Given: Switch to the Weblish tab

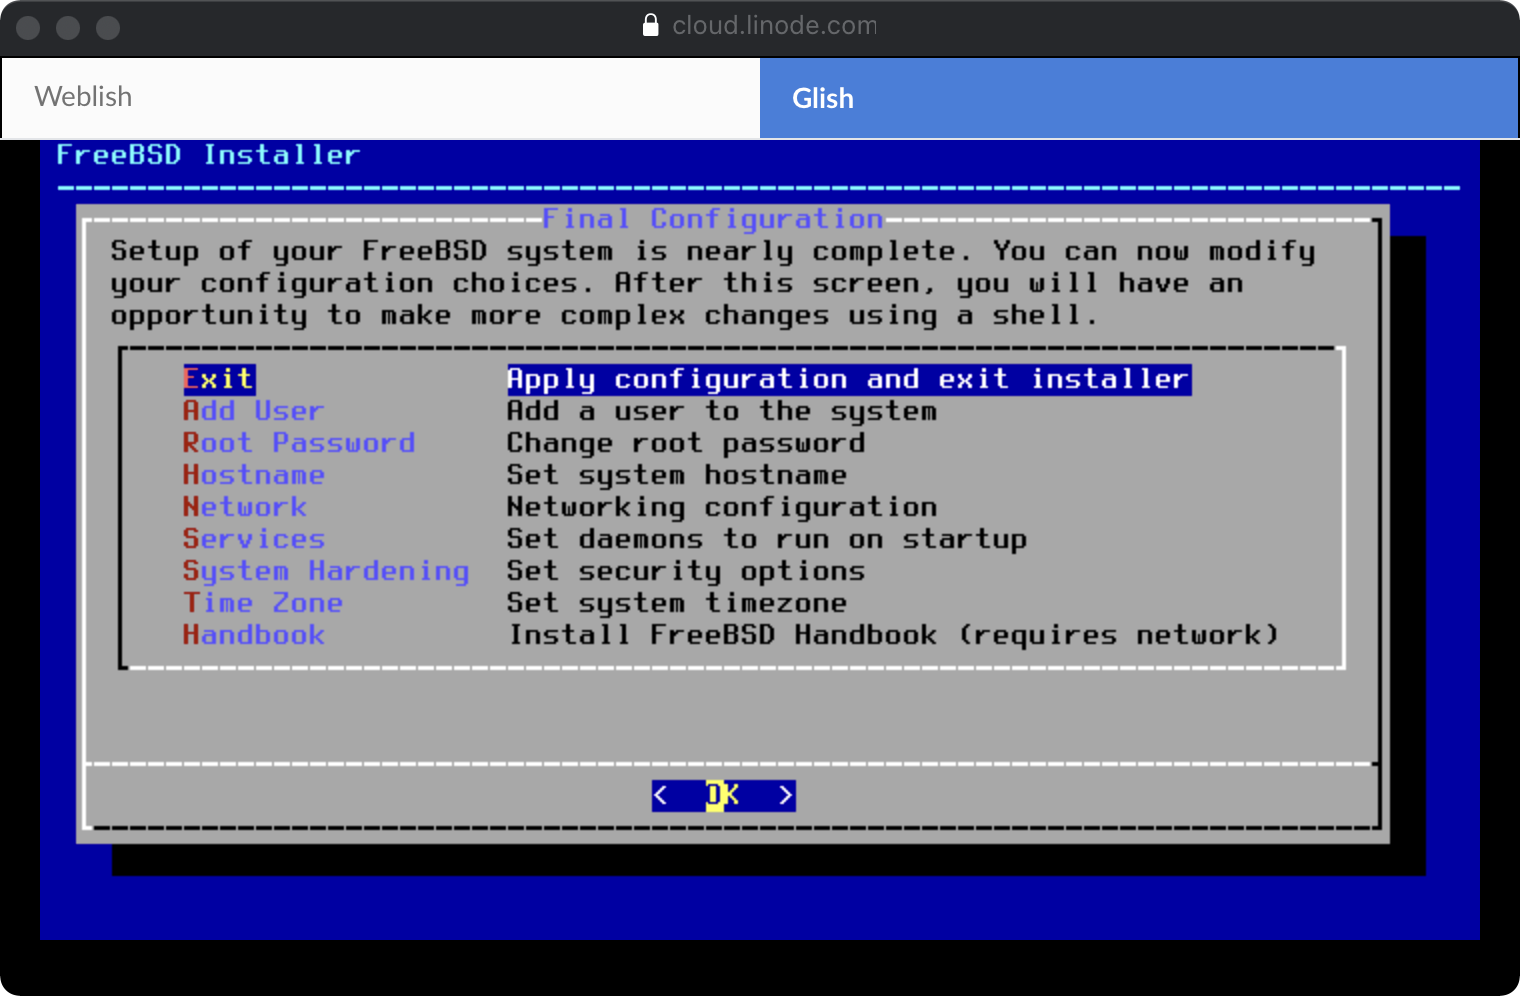Looking at the screenshot, I should [381, 97].
